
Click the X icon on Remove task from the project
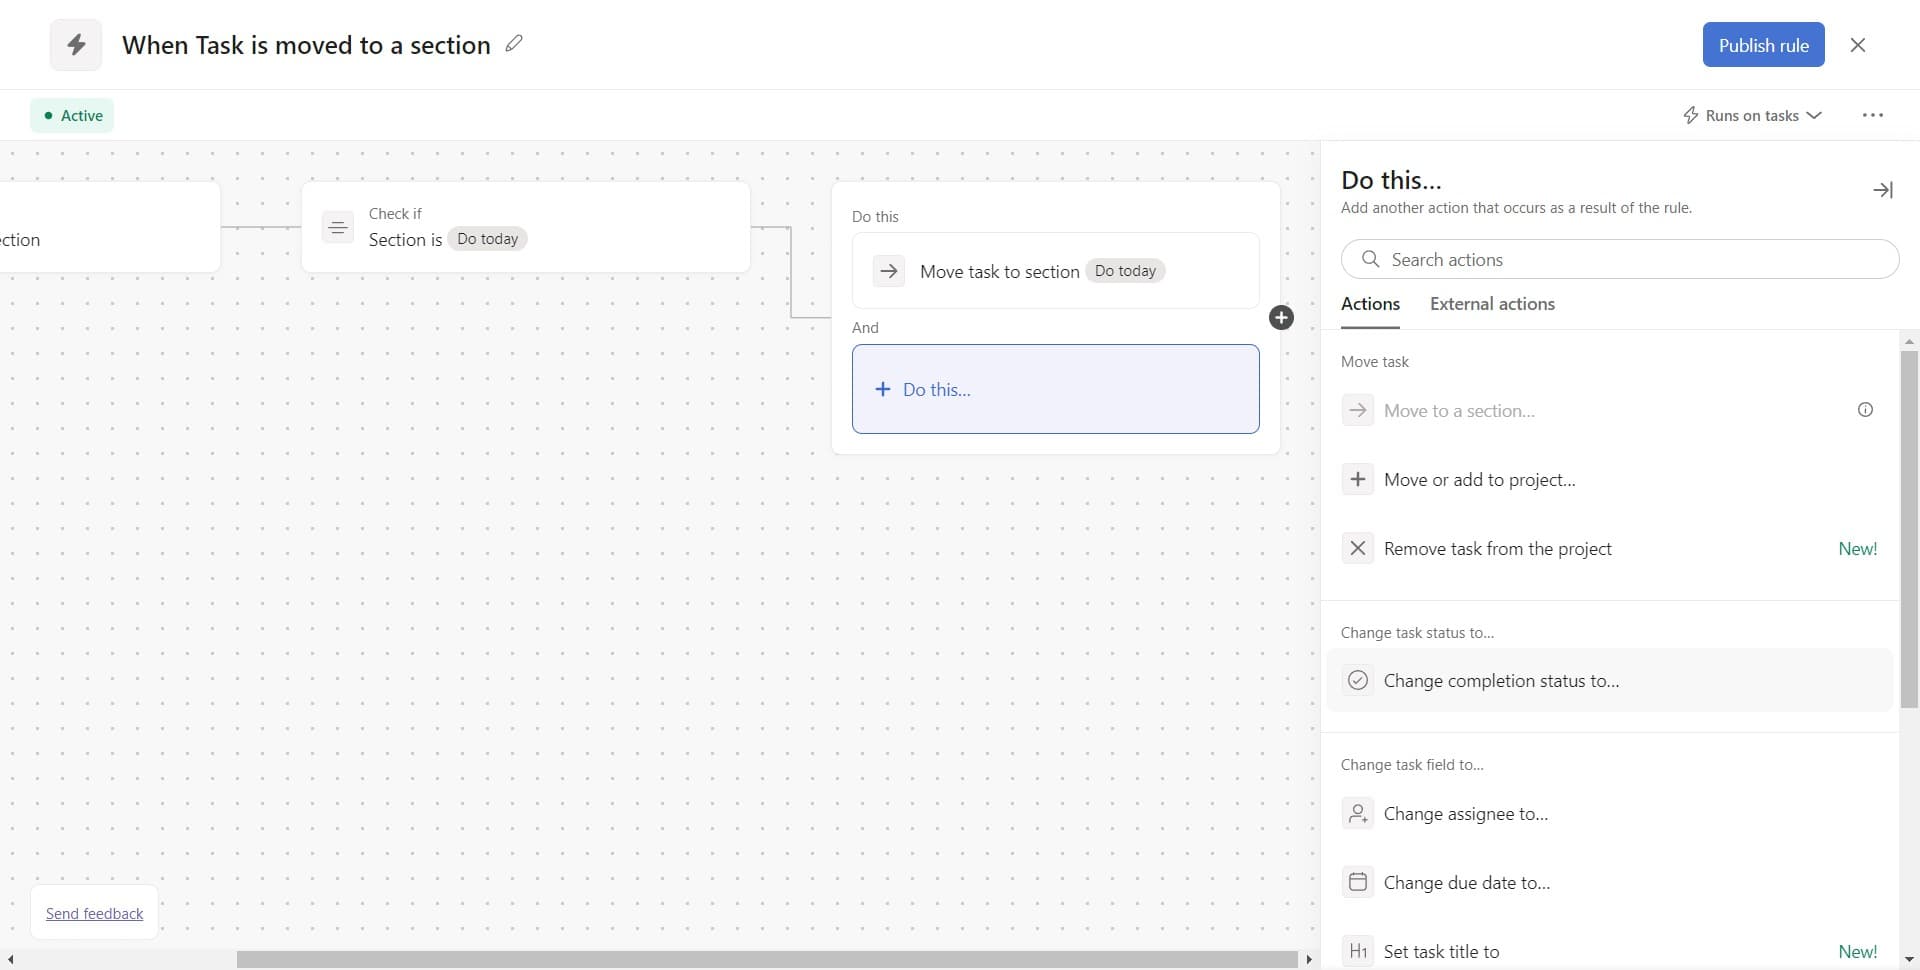[1357, 548]
